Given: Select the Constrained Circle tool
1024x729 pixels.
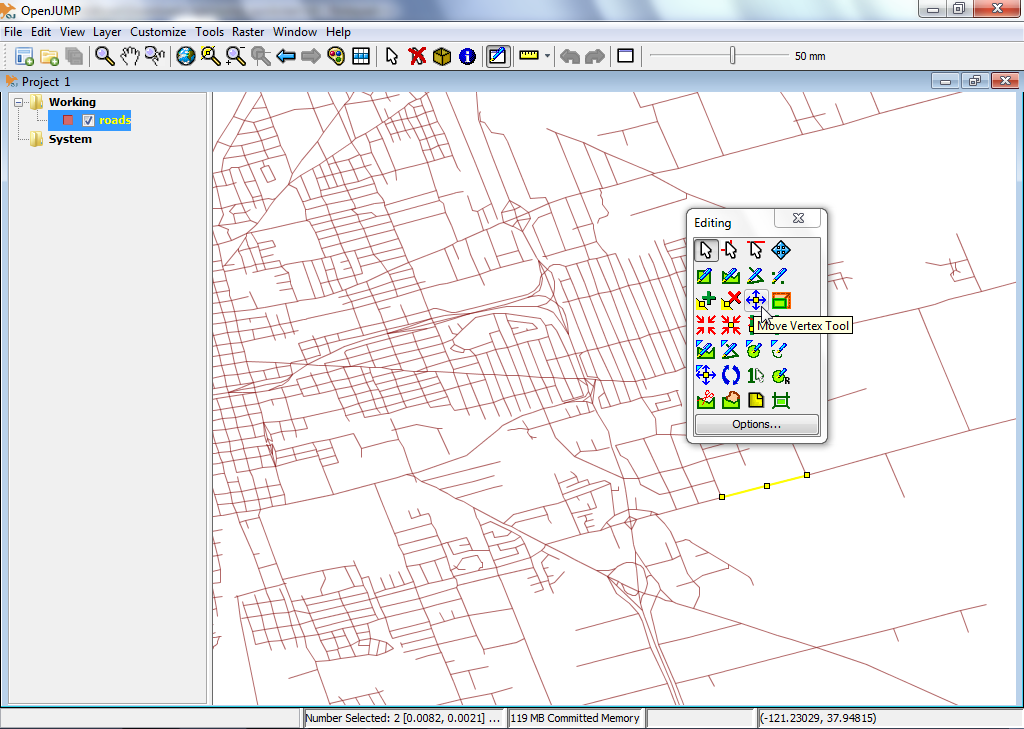Looking at the screenshot, I should point(756,350).
